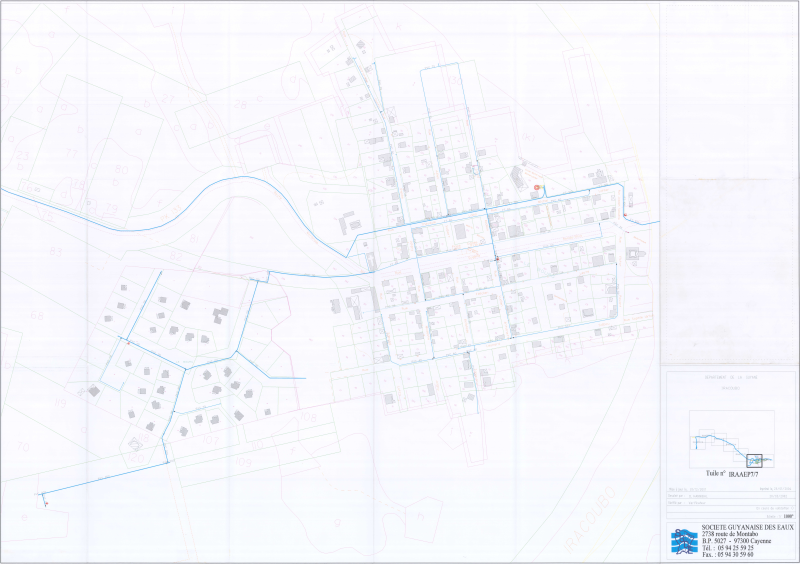
Task: Click the red valve marker on the right edge pipe
Action: (x=626, y=214)
